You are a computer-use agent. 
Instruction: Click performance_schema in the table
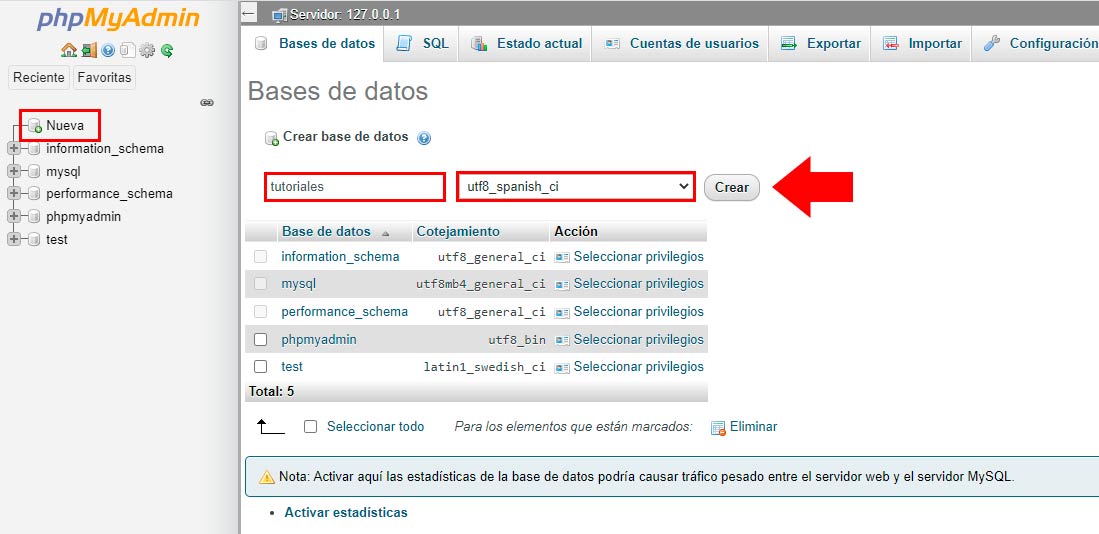pyautogui.click(x=345, y=311)
